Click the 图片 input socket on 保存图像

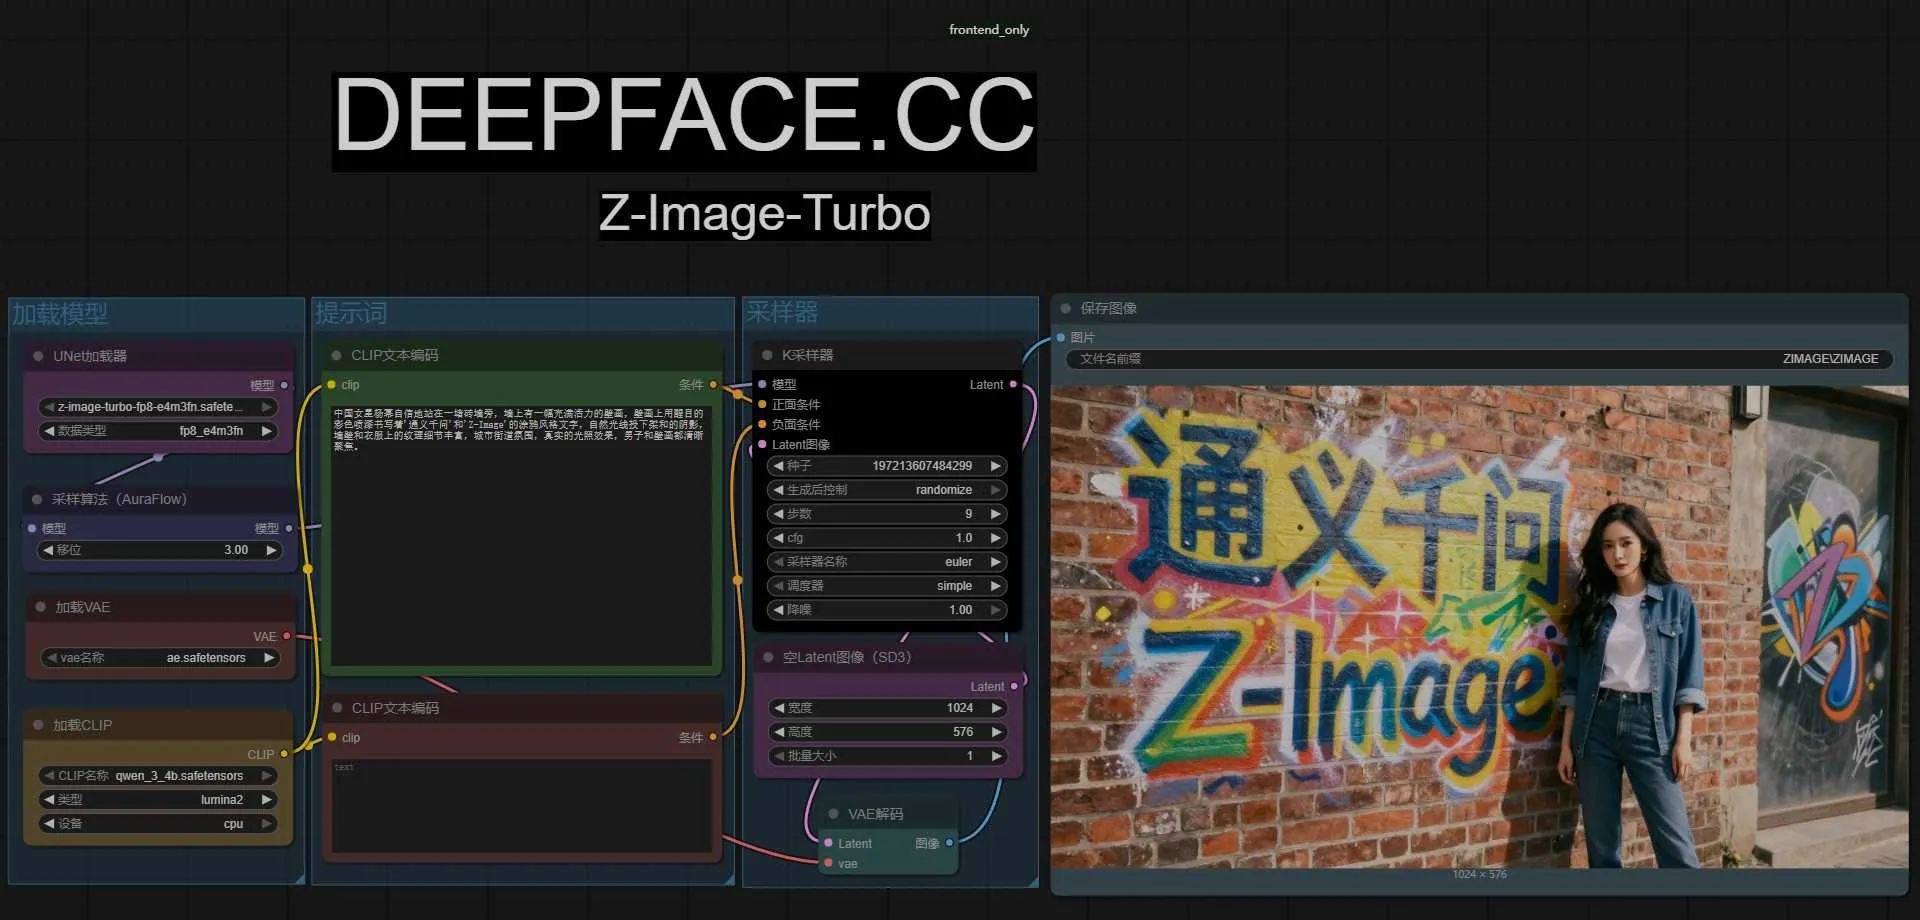click(1060, 337)
